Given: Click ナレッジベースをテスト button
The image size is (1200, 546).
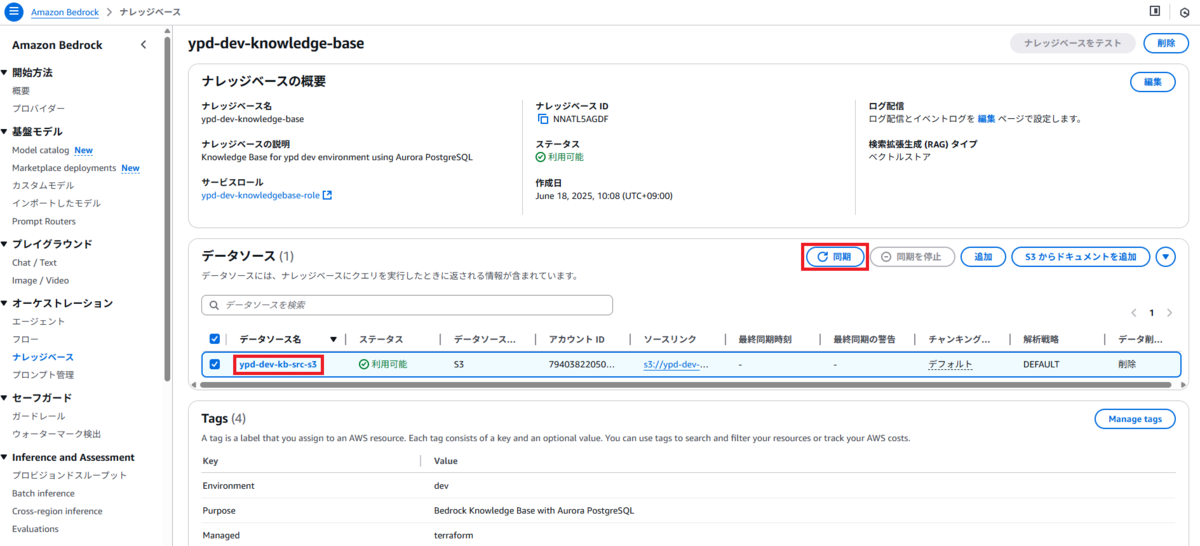Looking at the screenshot, I should [1073, 43].
